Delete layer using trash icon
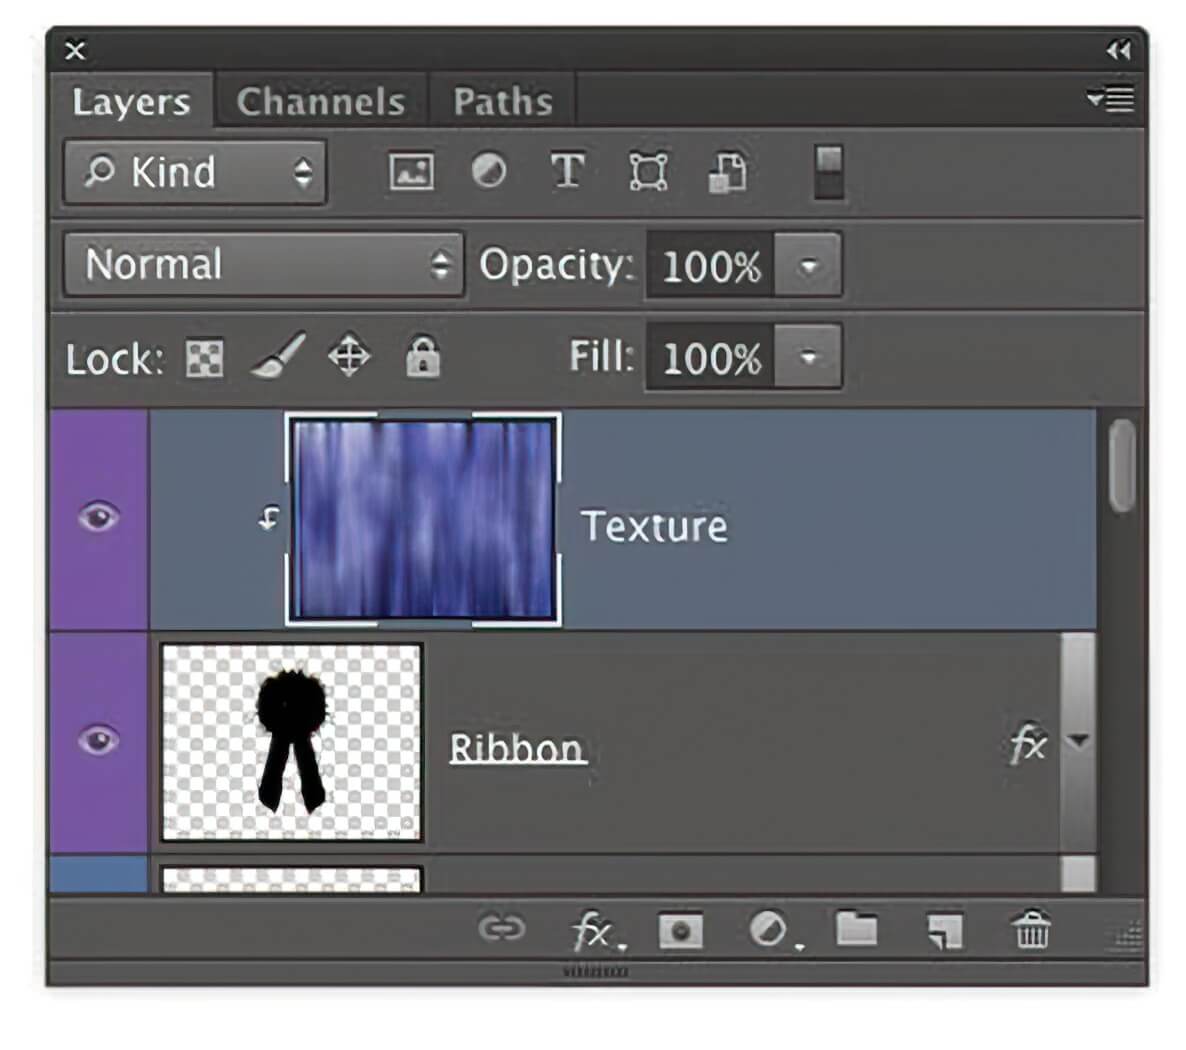The height and width of the screenshot is (1050, 1186). (1031, 930)
